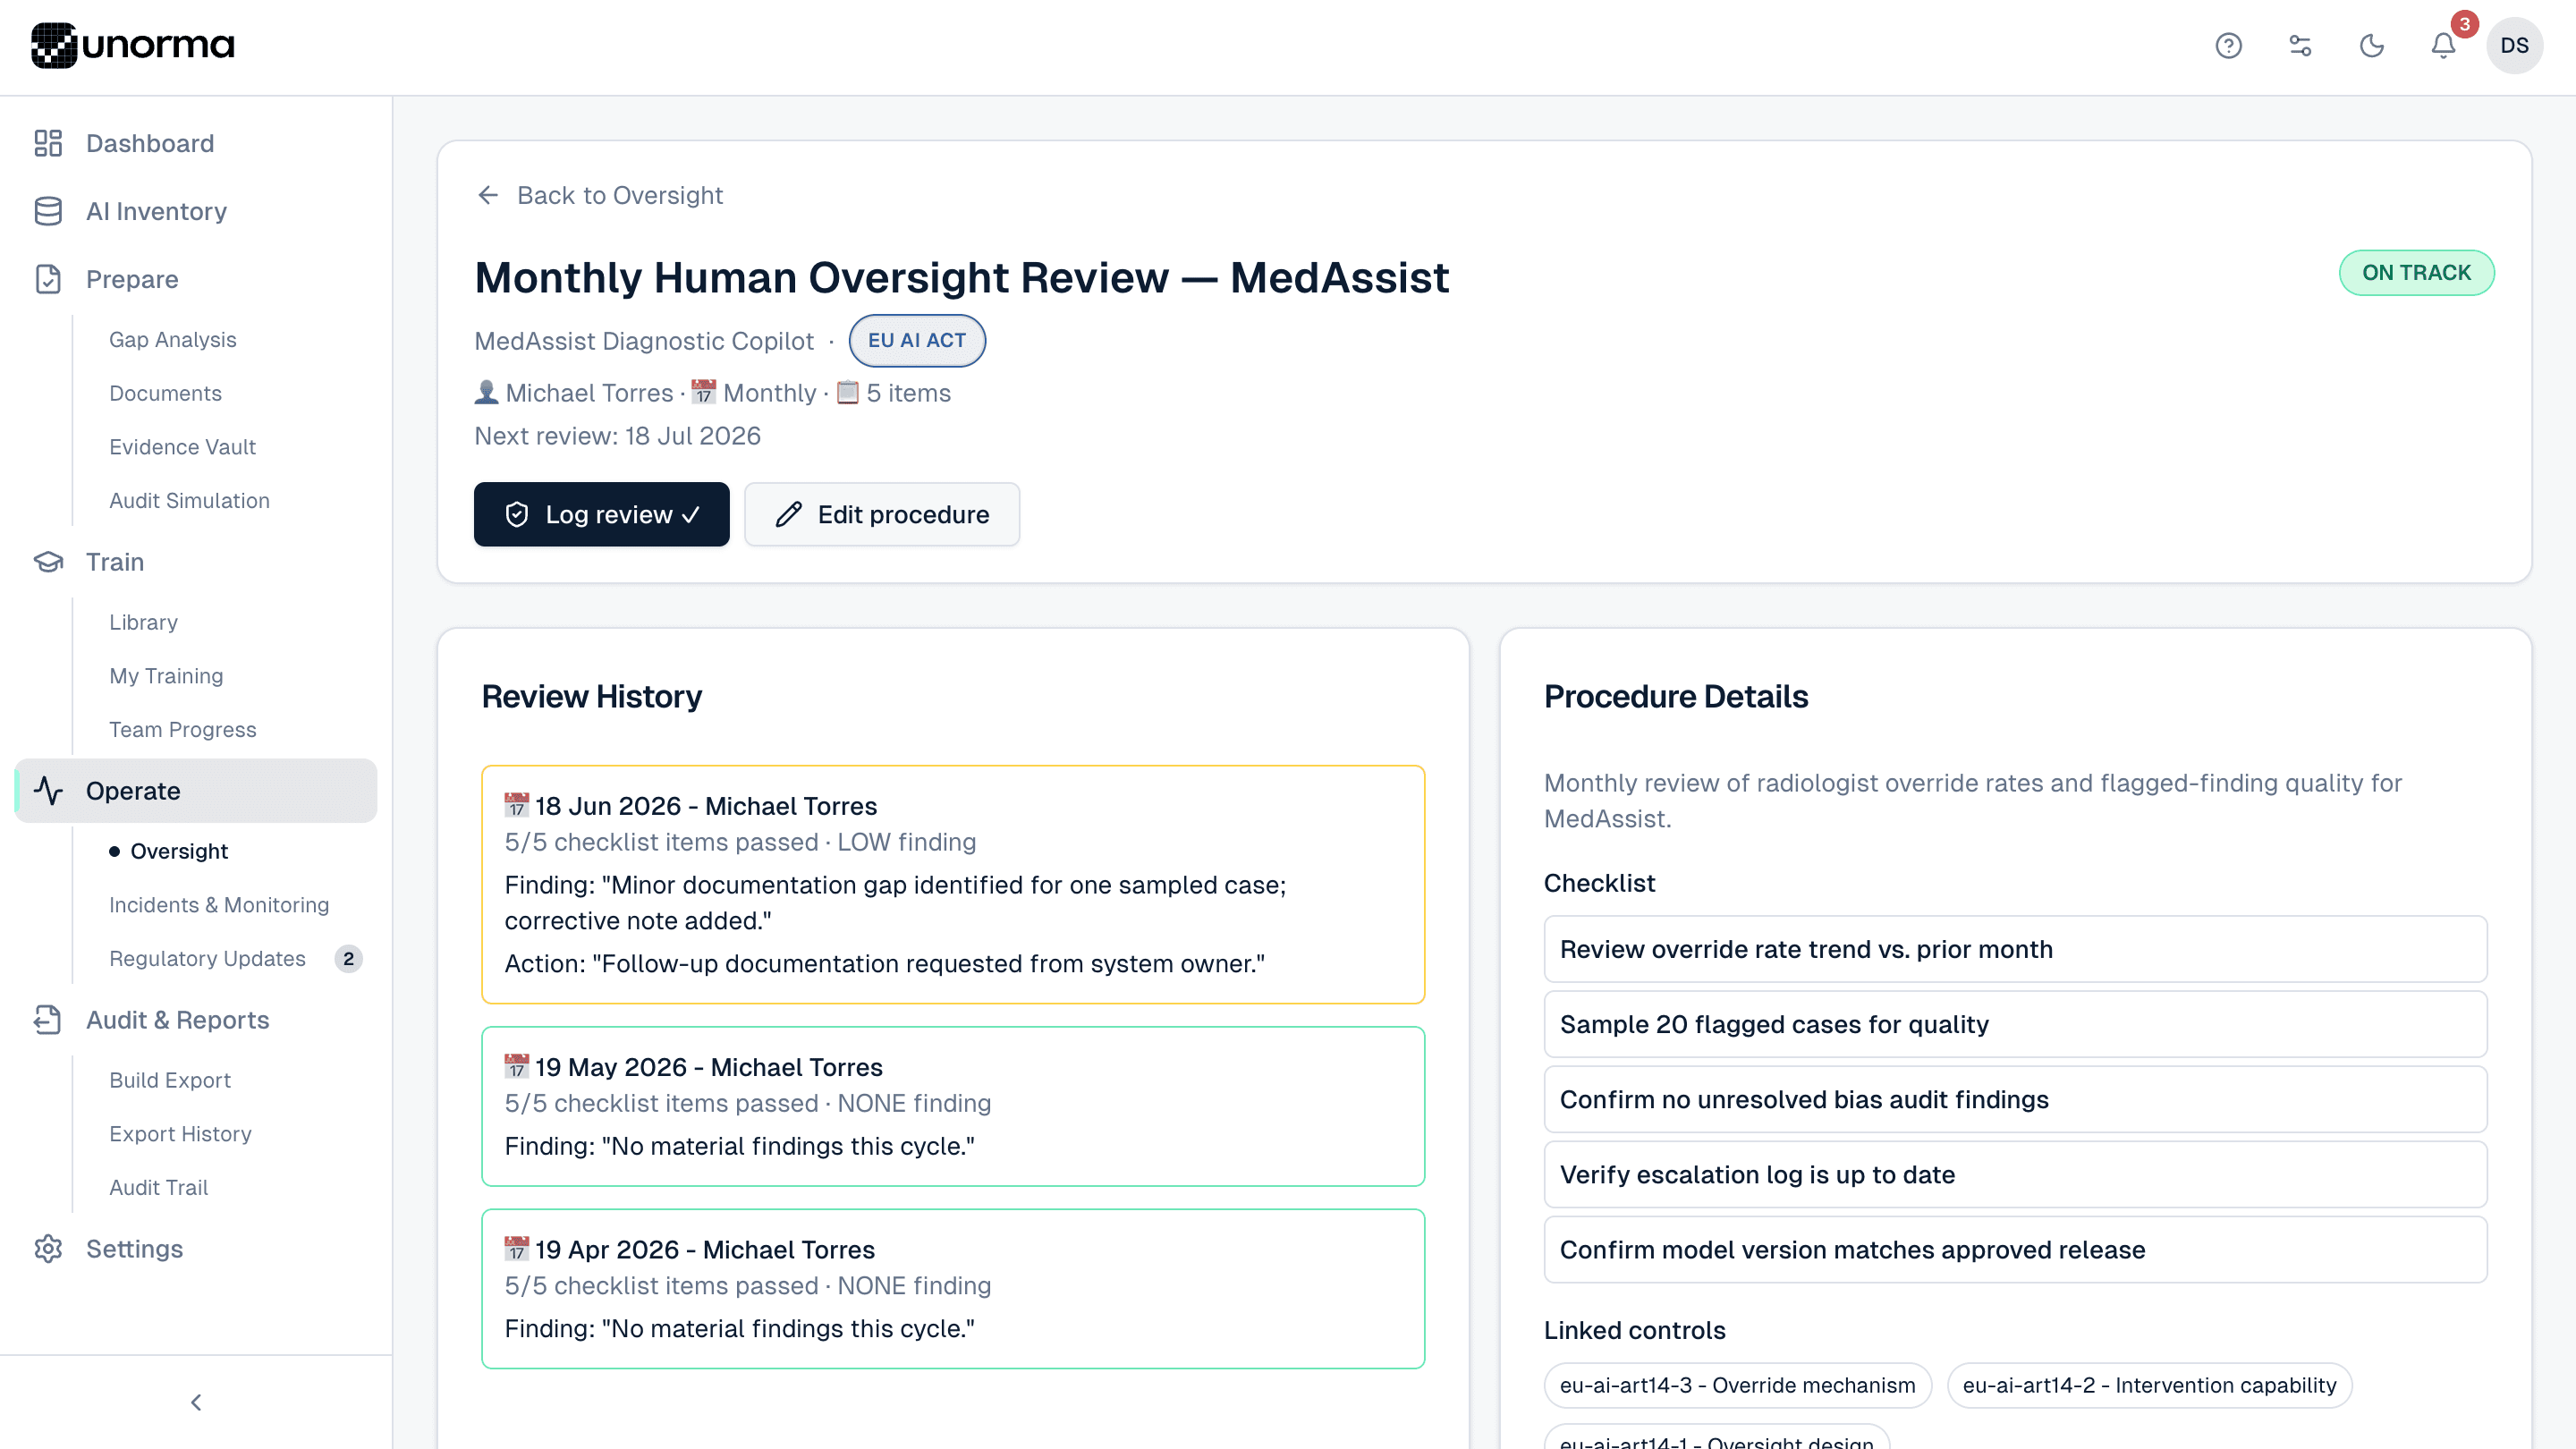The width and height of the screenshot is (2576, 1449).
Task: Click the Dashboard grid icon
Action: coord(48,143)
